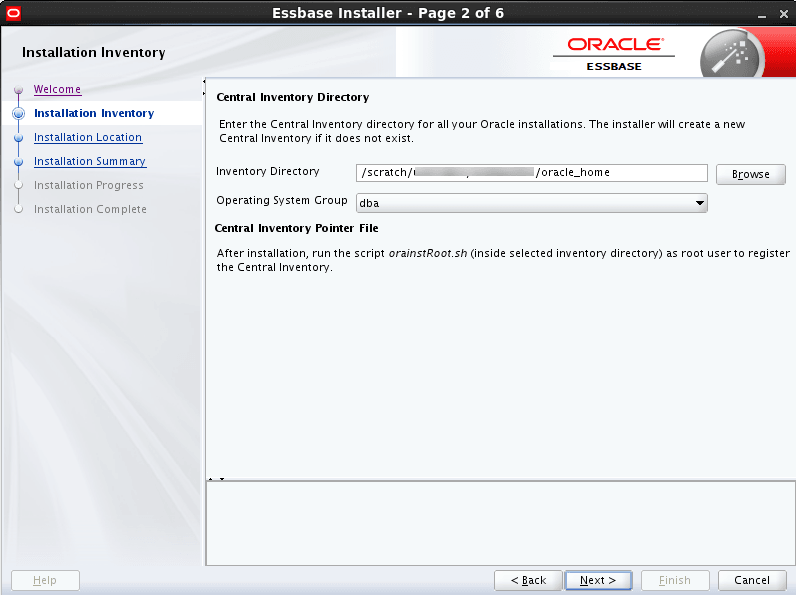Click the Installation Progress step bullet icon
This screenshot has width=796, height=595.
click(19, 185)
